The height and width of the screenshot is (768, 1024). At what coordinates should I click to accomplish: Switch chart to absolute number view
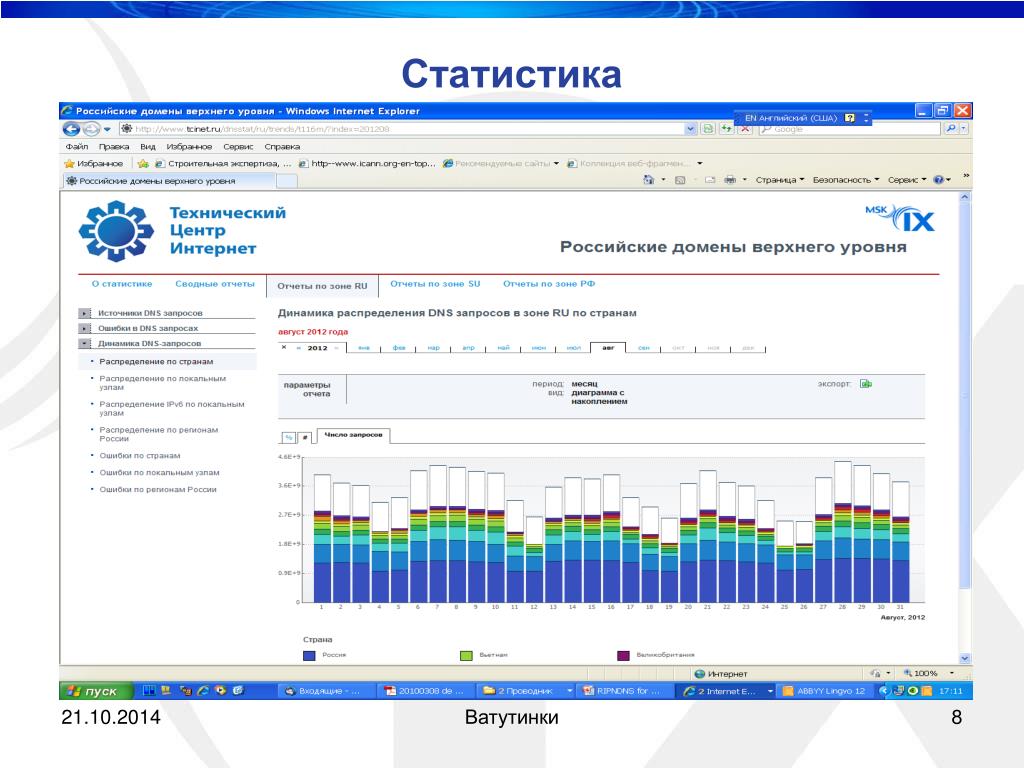coord(305,438)
